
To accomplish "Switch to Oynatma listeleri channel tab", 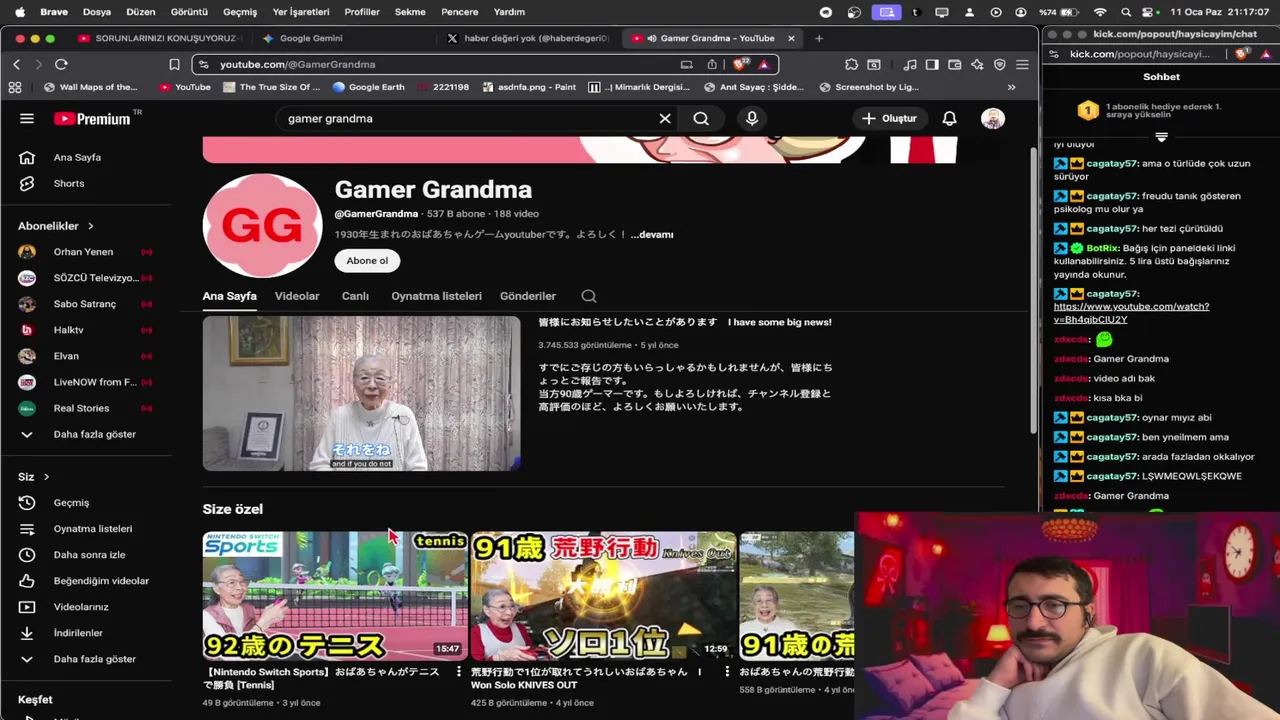I will click(x=436, y=296).
